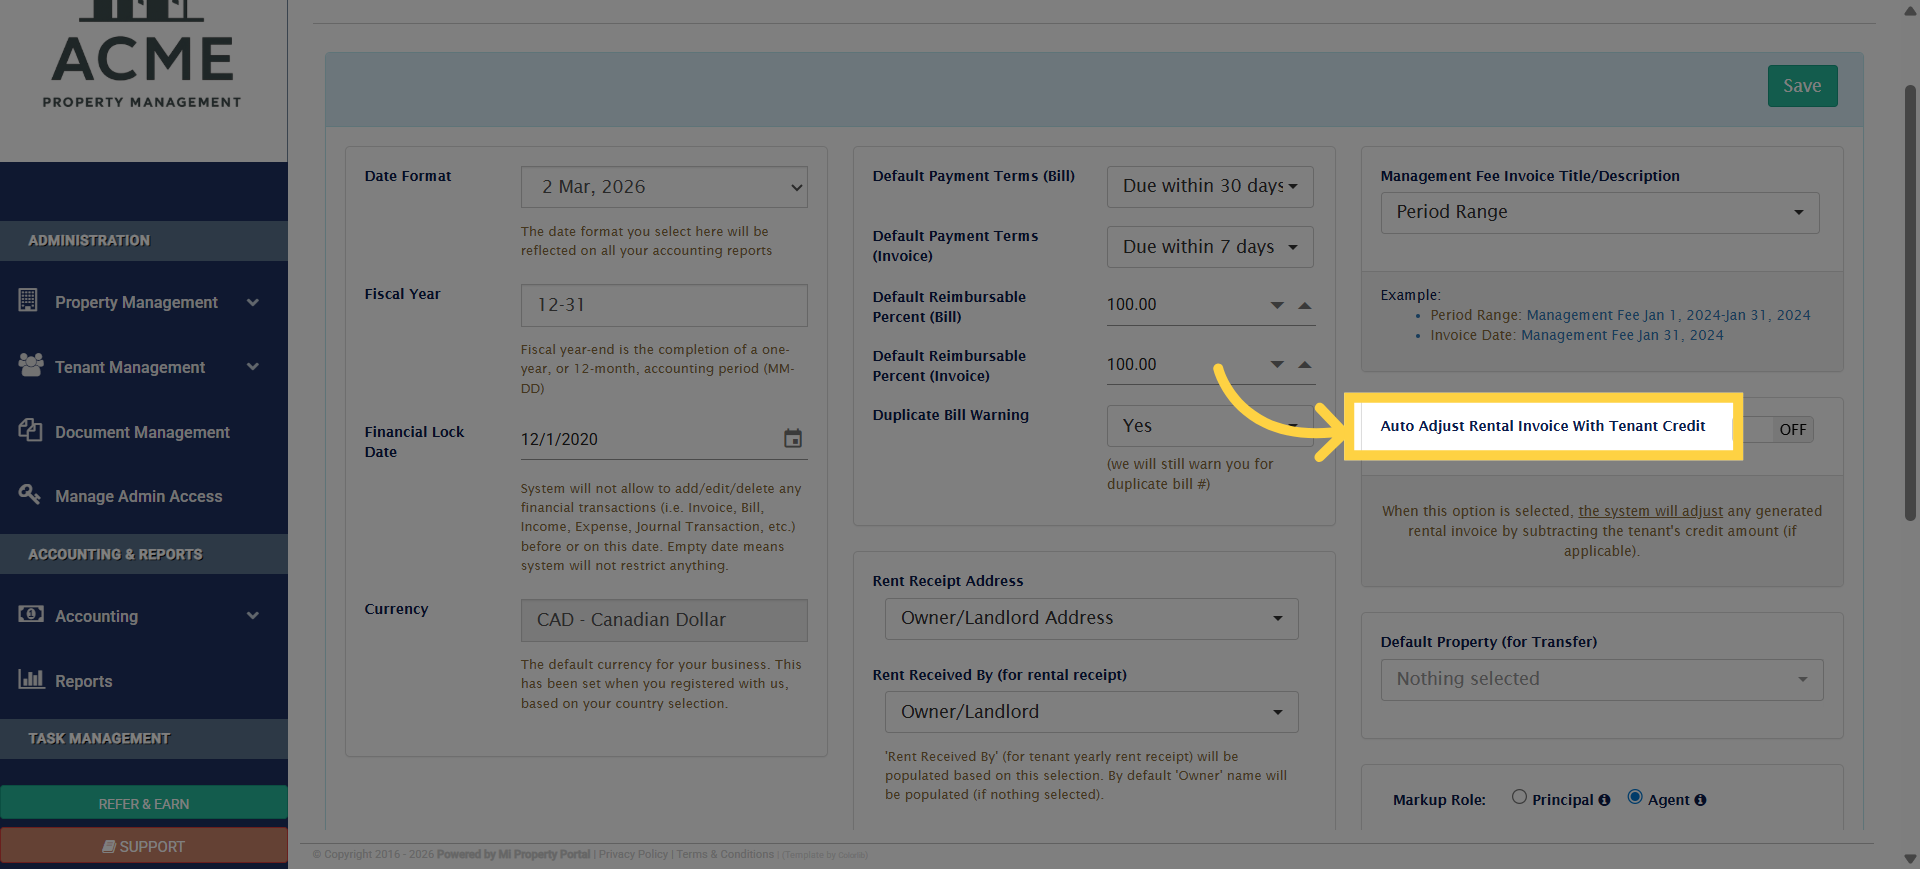Click Default Reimbursable Percent (Bill) field
This screenshot has height=869, width=1920.
coord(1210,305)
